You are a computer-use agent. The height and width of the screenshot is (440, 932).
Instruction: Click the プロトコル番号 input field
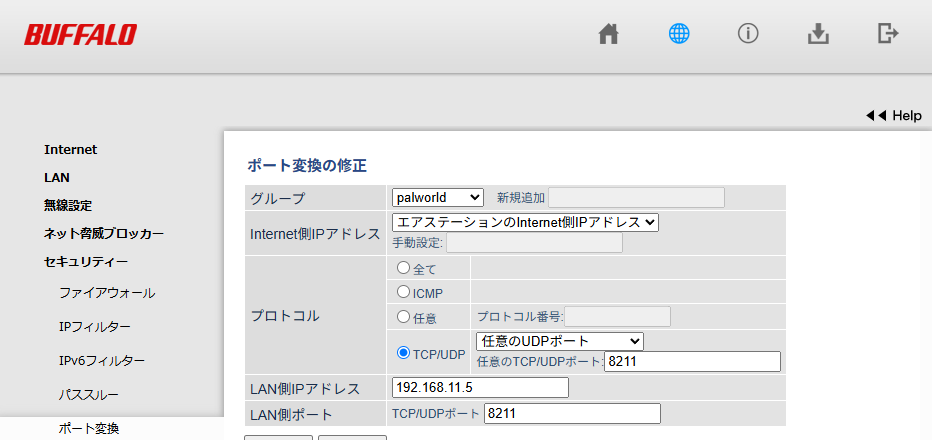click(618, 316)
